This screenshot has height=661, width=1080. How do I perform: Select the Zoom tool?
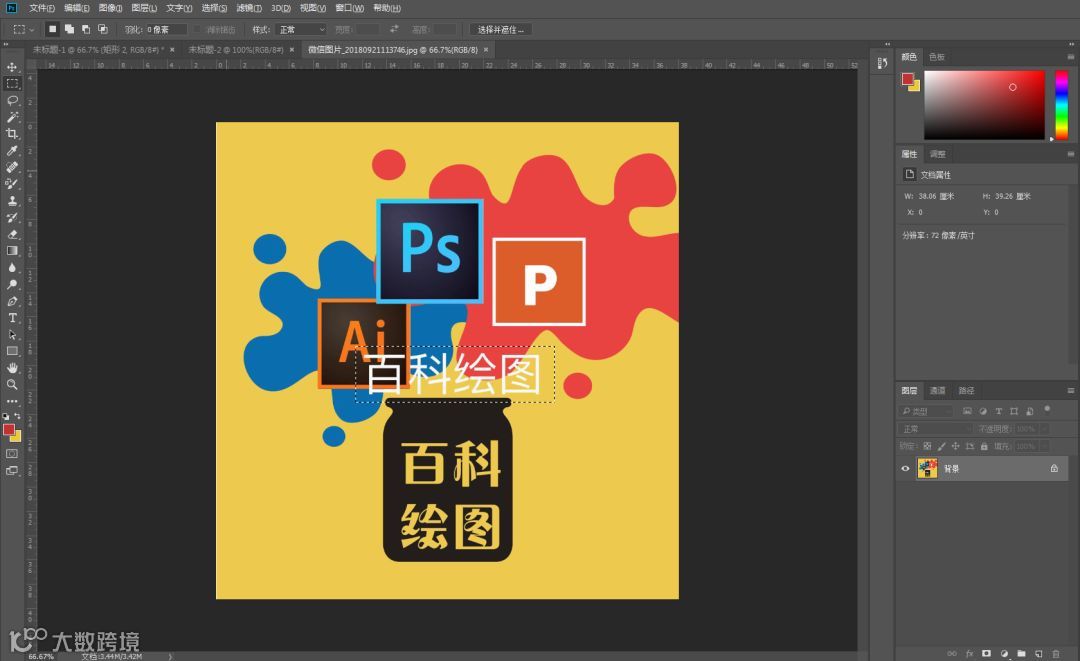12,384
